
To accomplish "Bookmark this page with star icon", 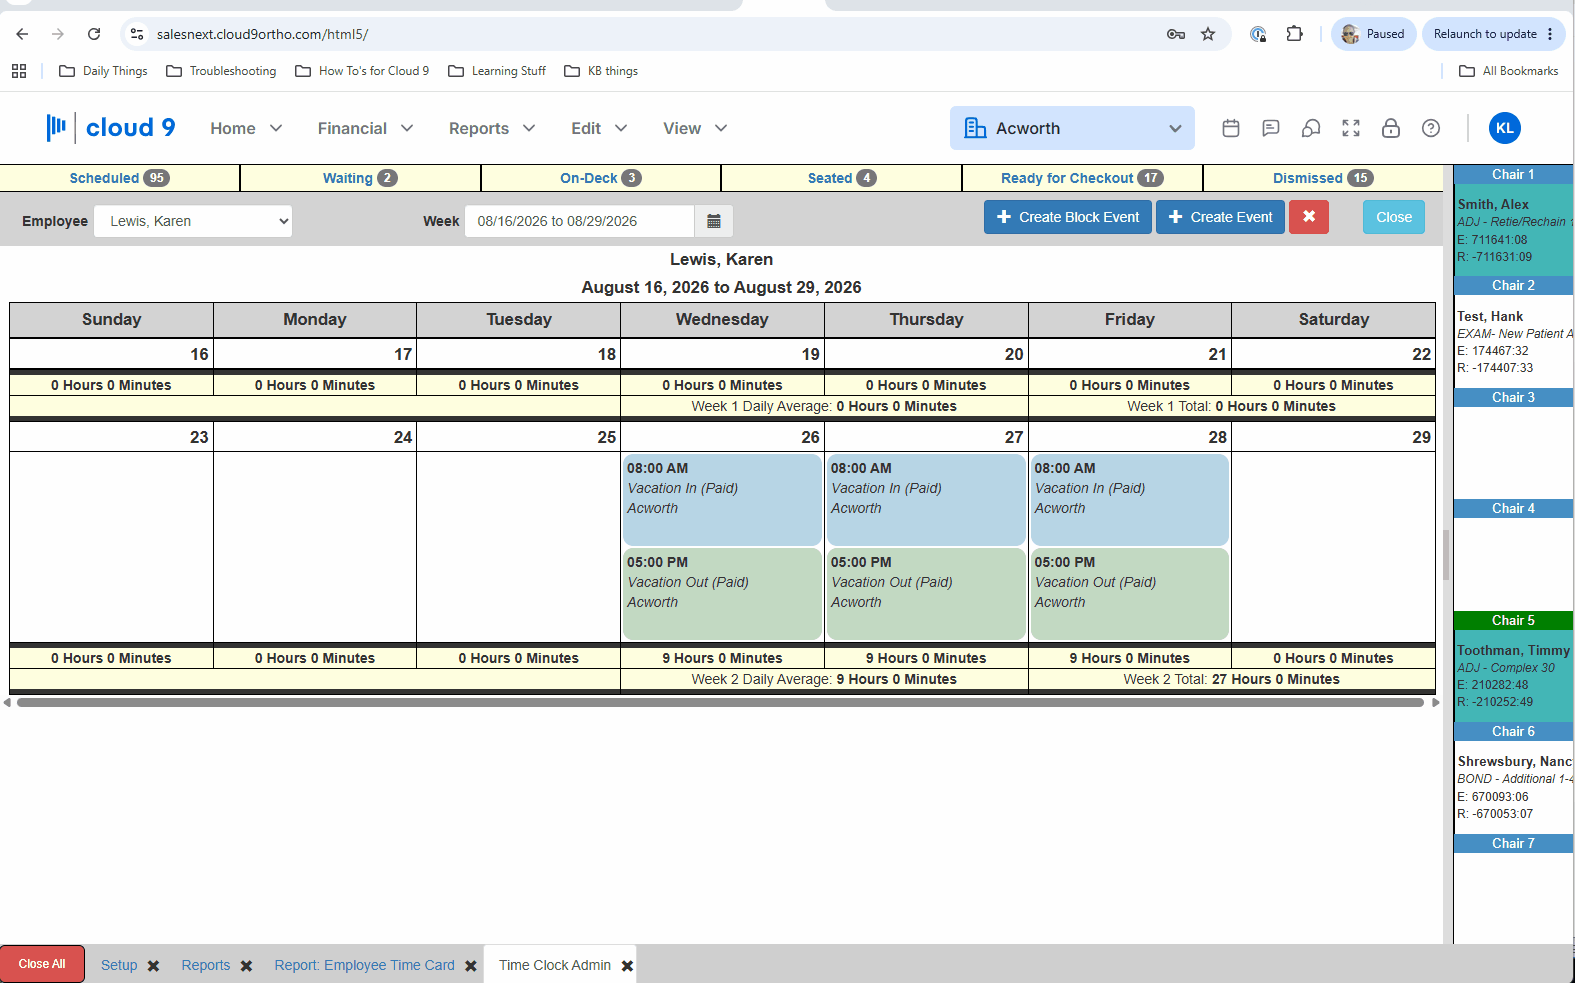I will [1208, 34].
